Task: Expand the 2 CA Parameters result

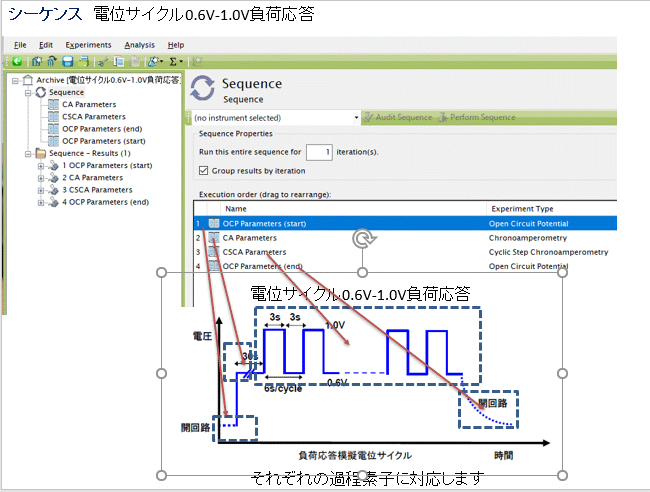Action: coord(41,178)
